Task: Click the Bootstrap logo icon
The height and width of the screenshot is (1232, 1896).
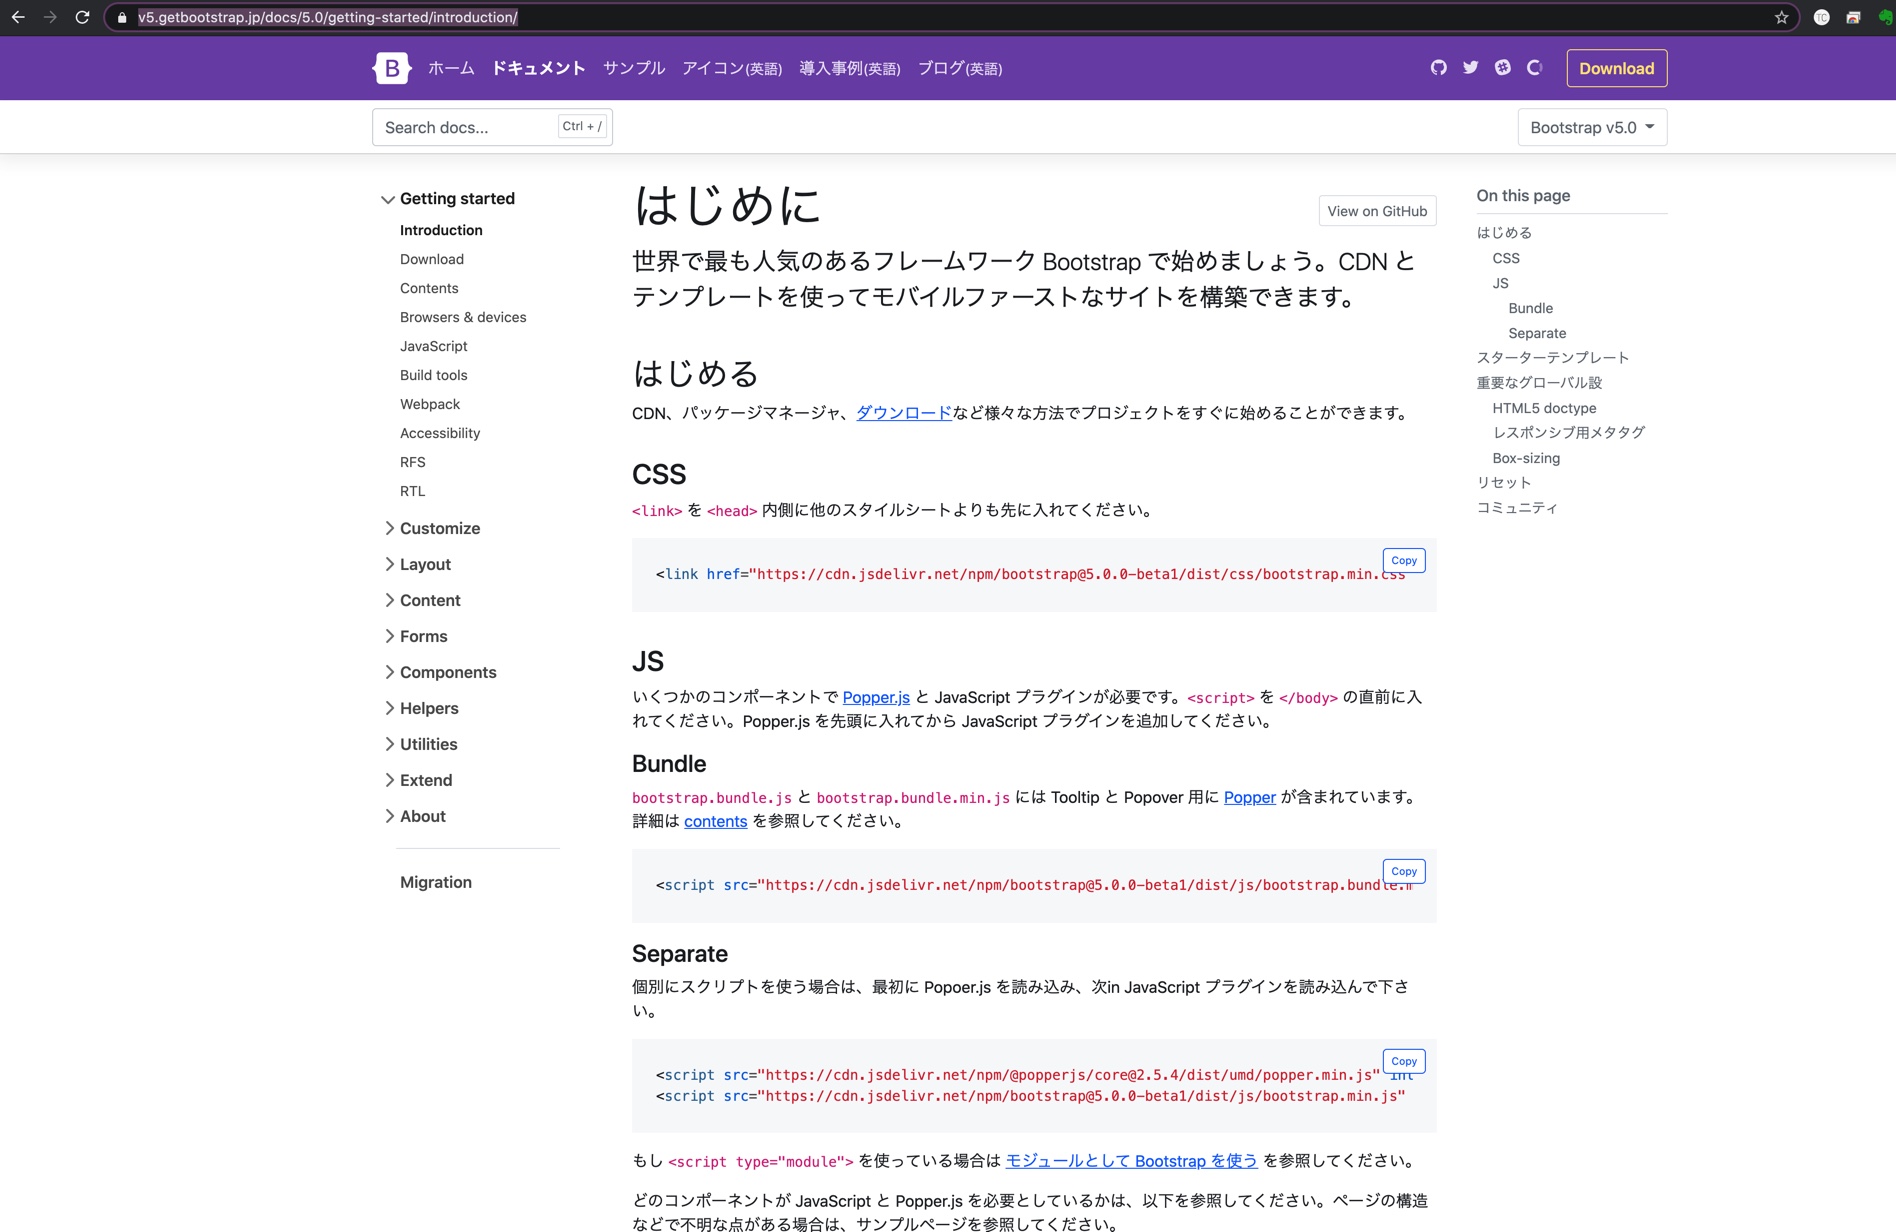Action: pos(391,68)
